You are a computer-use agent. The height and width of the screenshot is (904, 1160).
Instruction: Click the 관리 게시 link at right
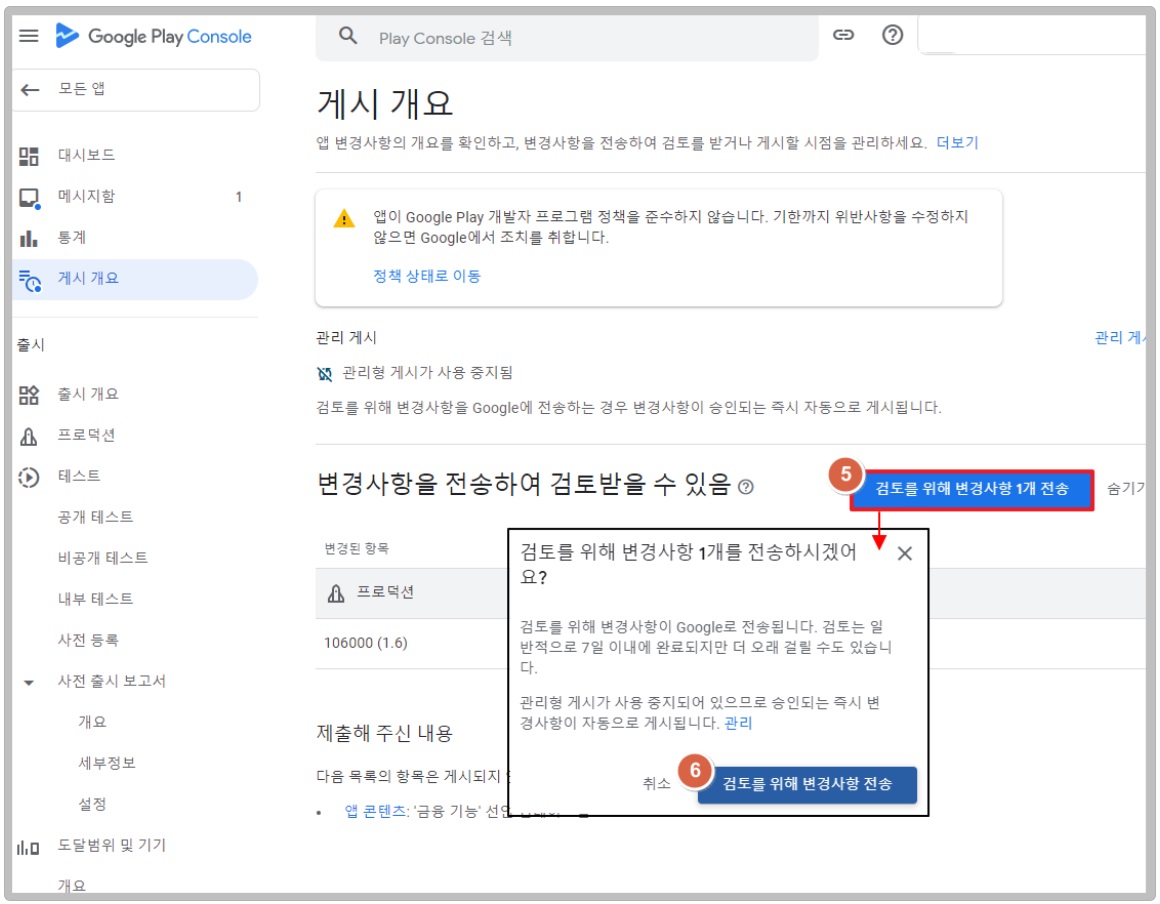click(1119, 338)
